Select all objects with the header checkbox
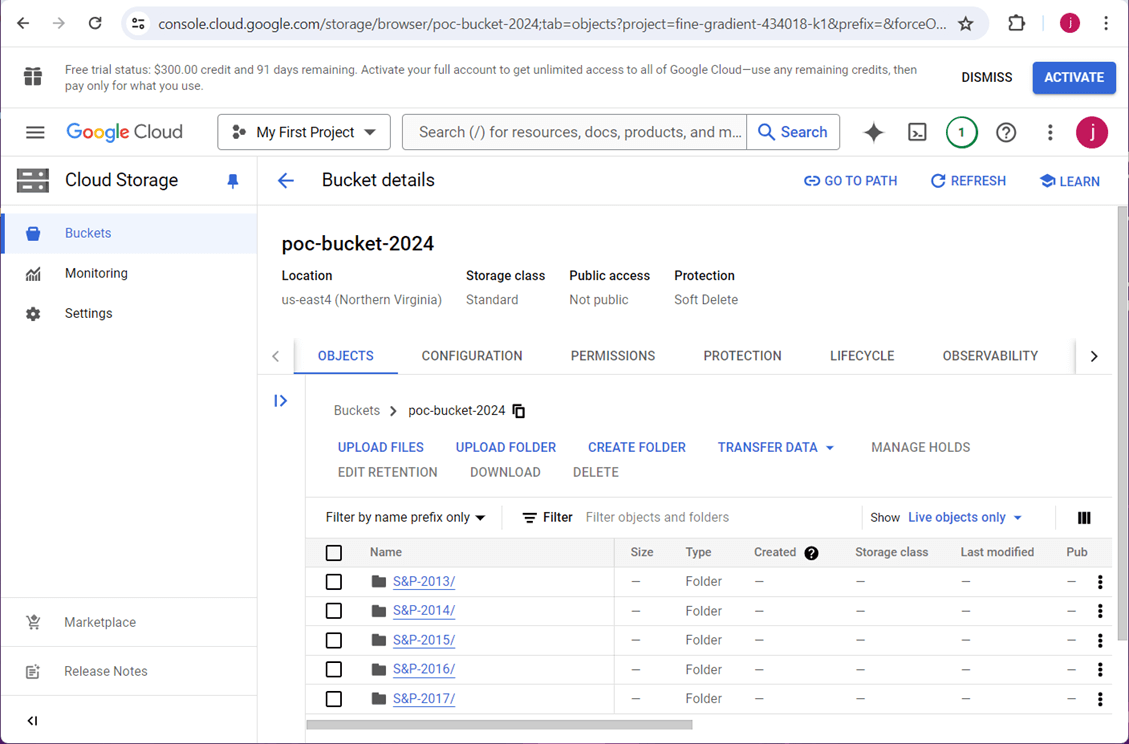 334,553
